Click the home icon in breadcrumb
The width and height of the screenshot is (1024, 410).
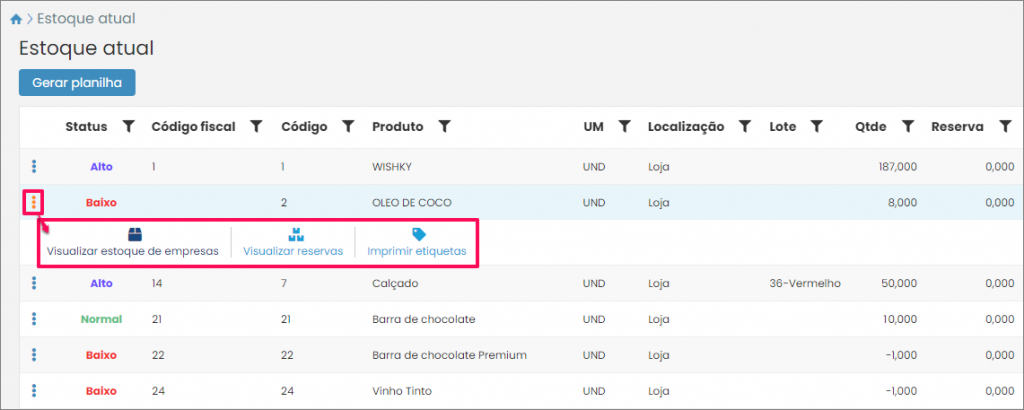16,19
